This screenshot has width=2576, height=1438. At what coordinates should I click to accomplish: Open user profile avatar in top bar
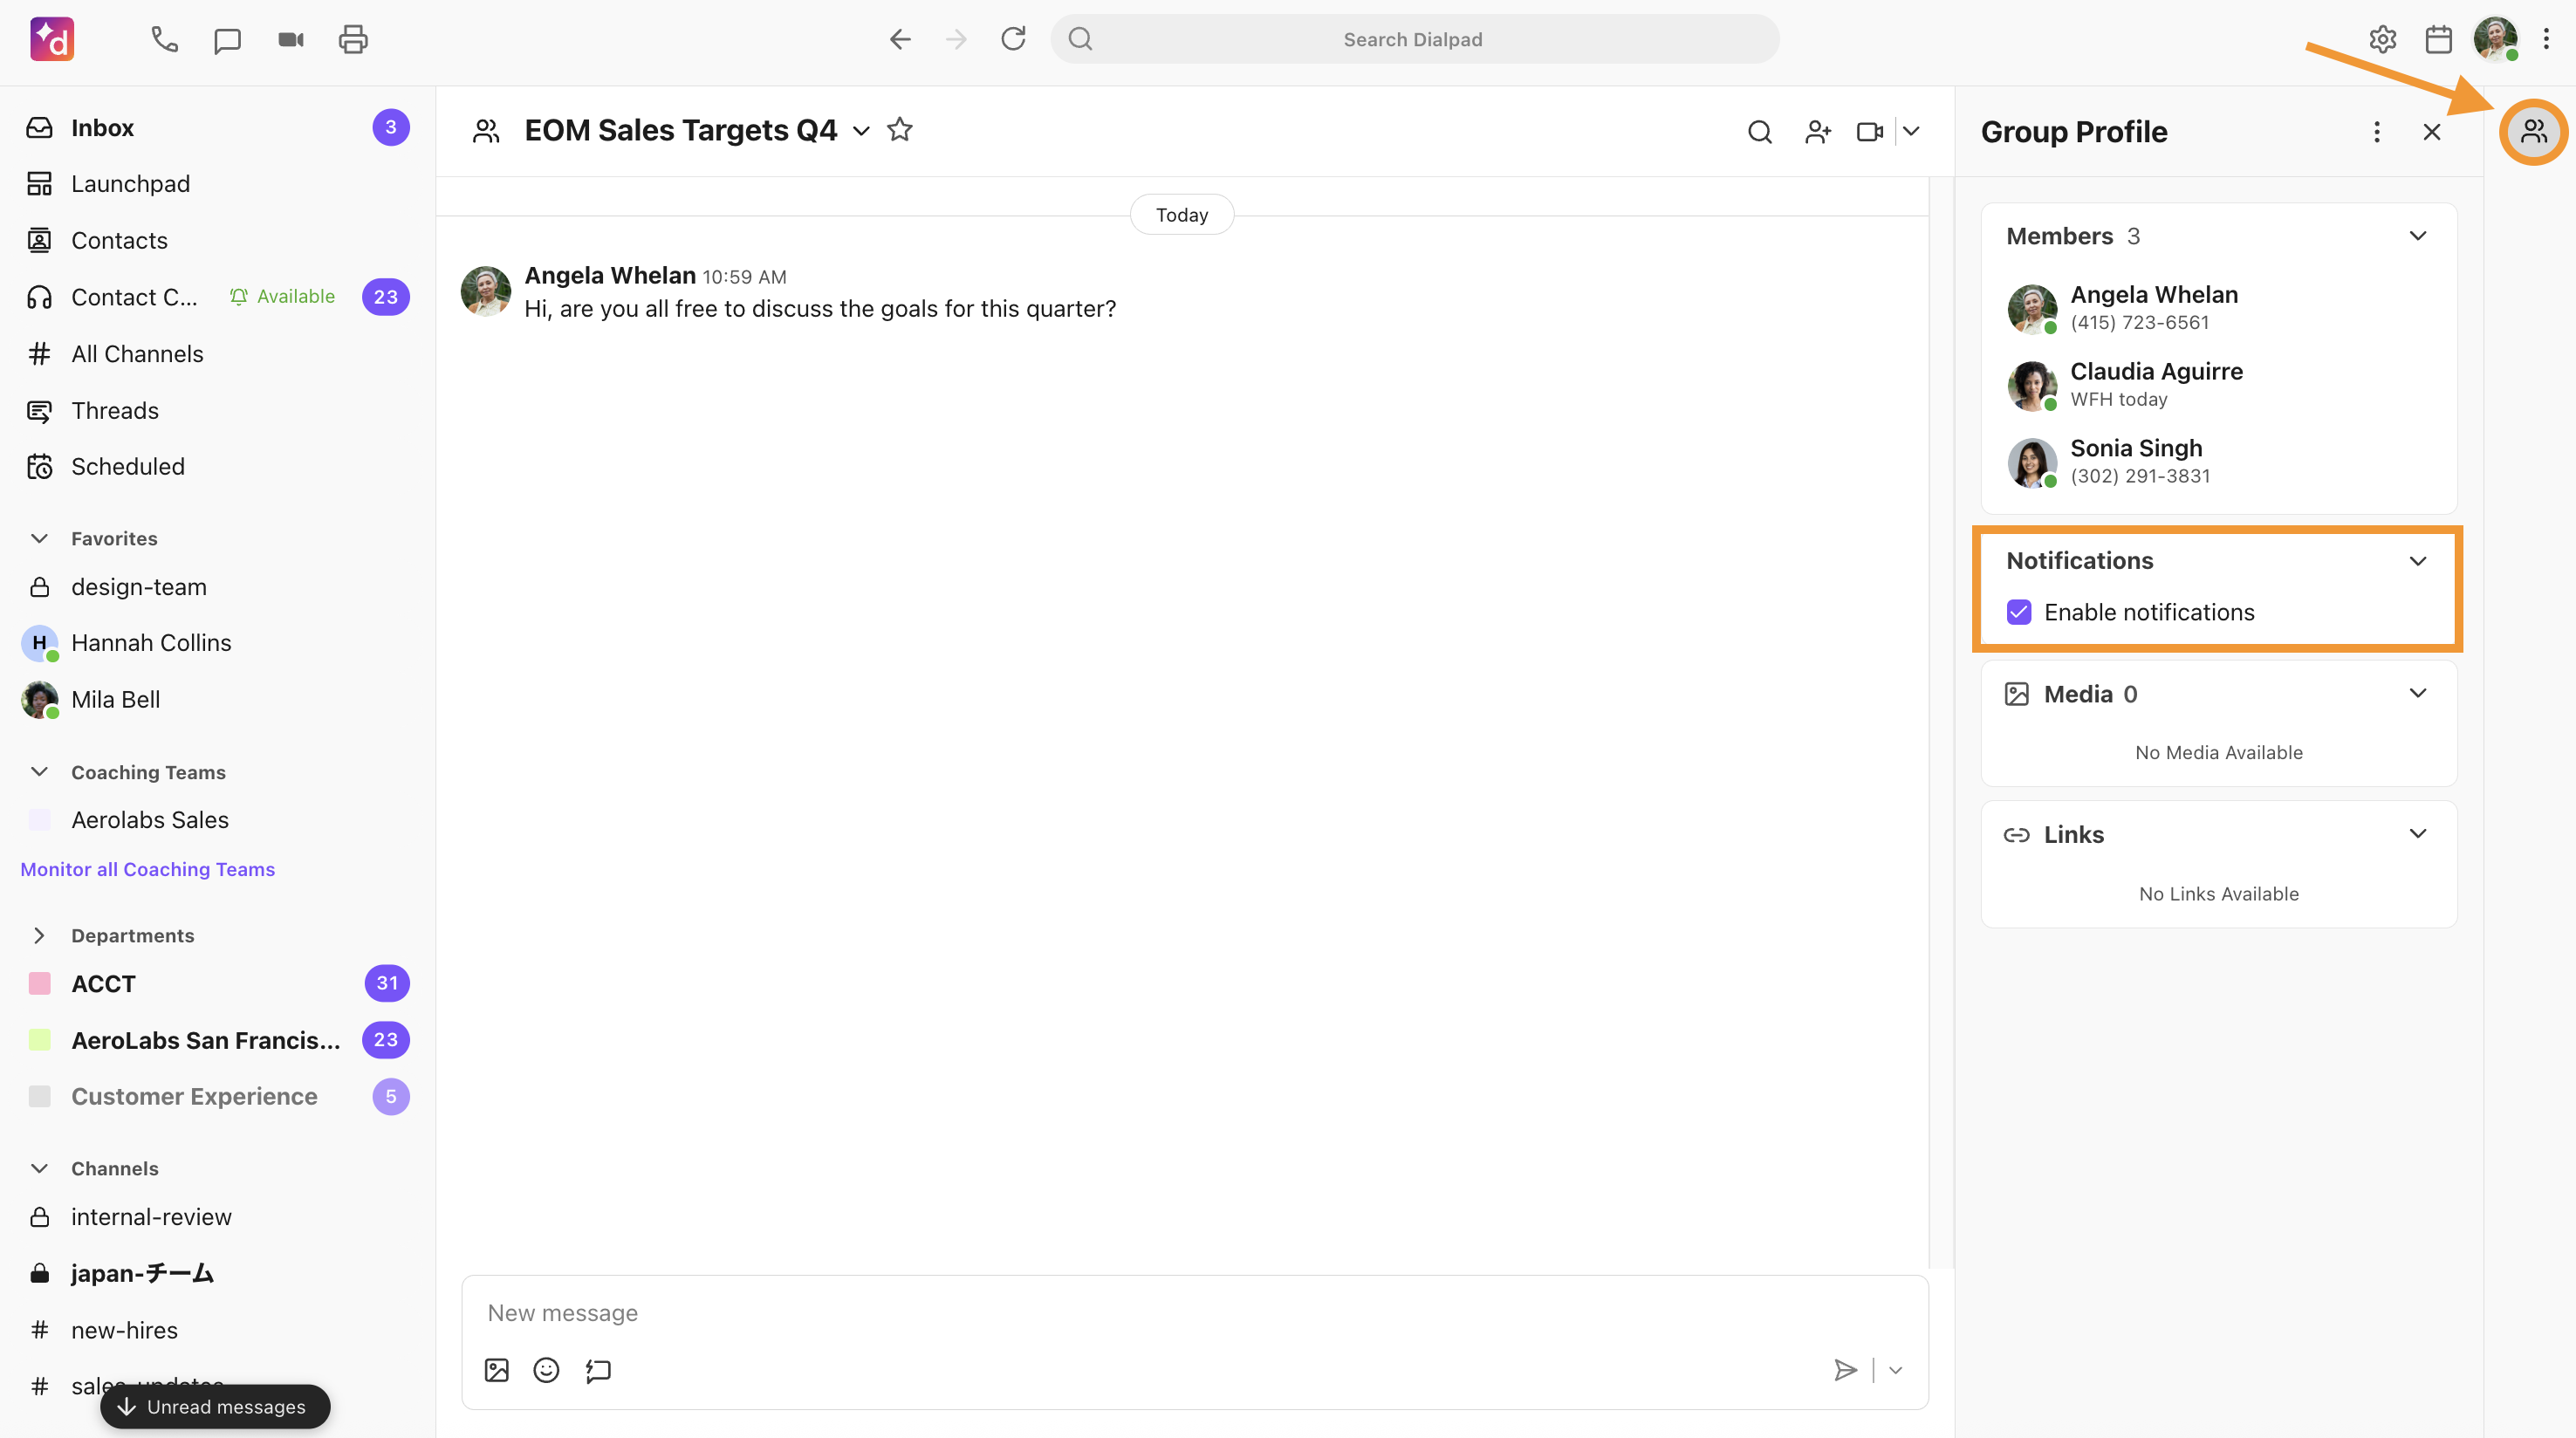point(2496,39)
